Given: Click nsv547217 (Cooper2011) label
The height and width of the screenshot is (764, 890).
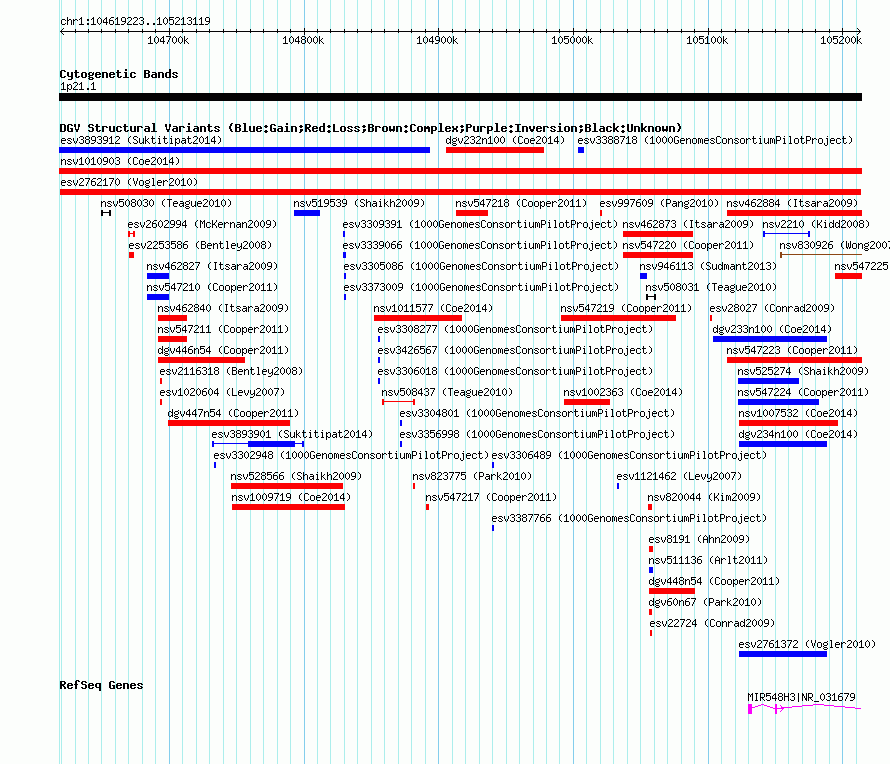Looking at the screenshot, I should click(x=491, y=497).
